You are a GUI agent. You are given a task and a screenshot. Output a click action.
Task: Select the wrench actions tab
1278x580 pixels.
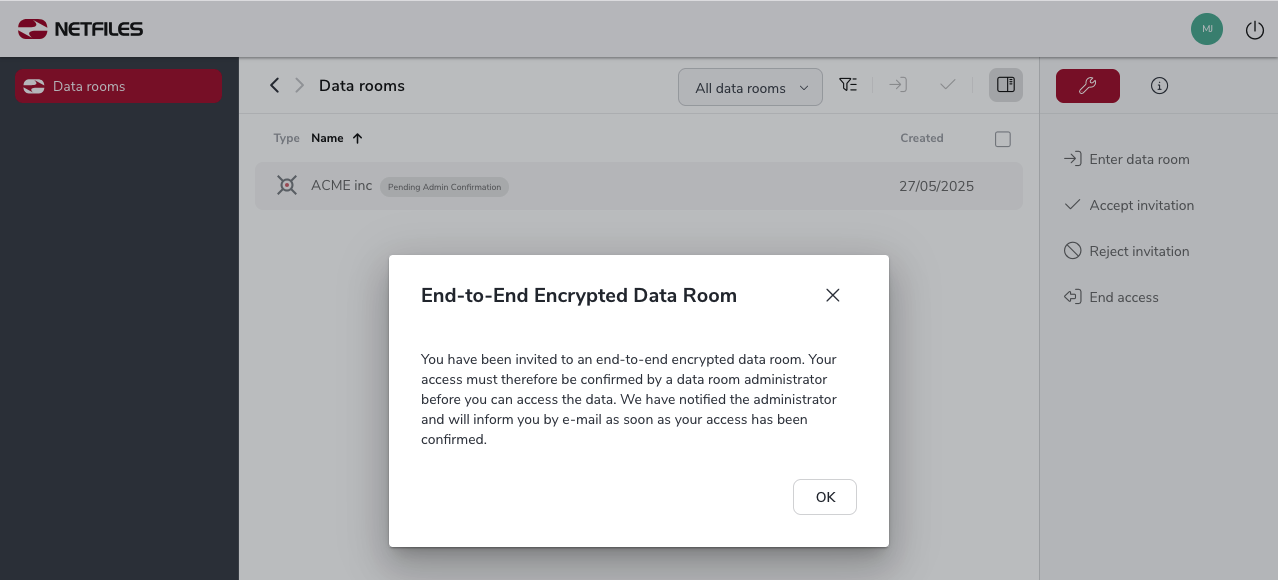pos(1088,86)
